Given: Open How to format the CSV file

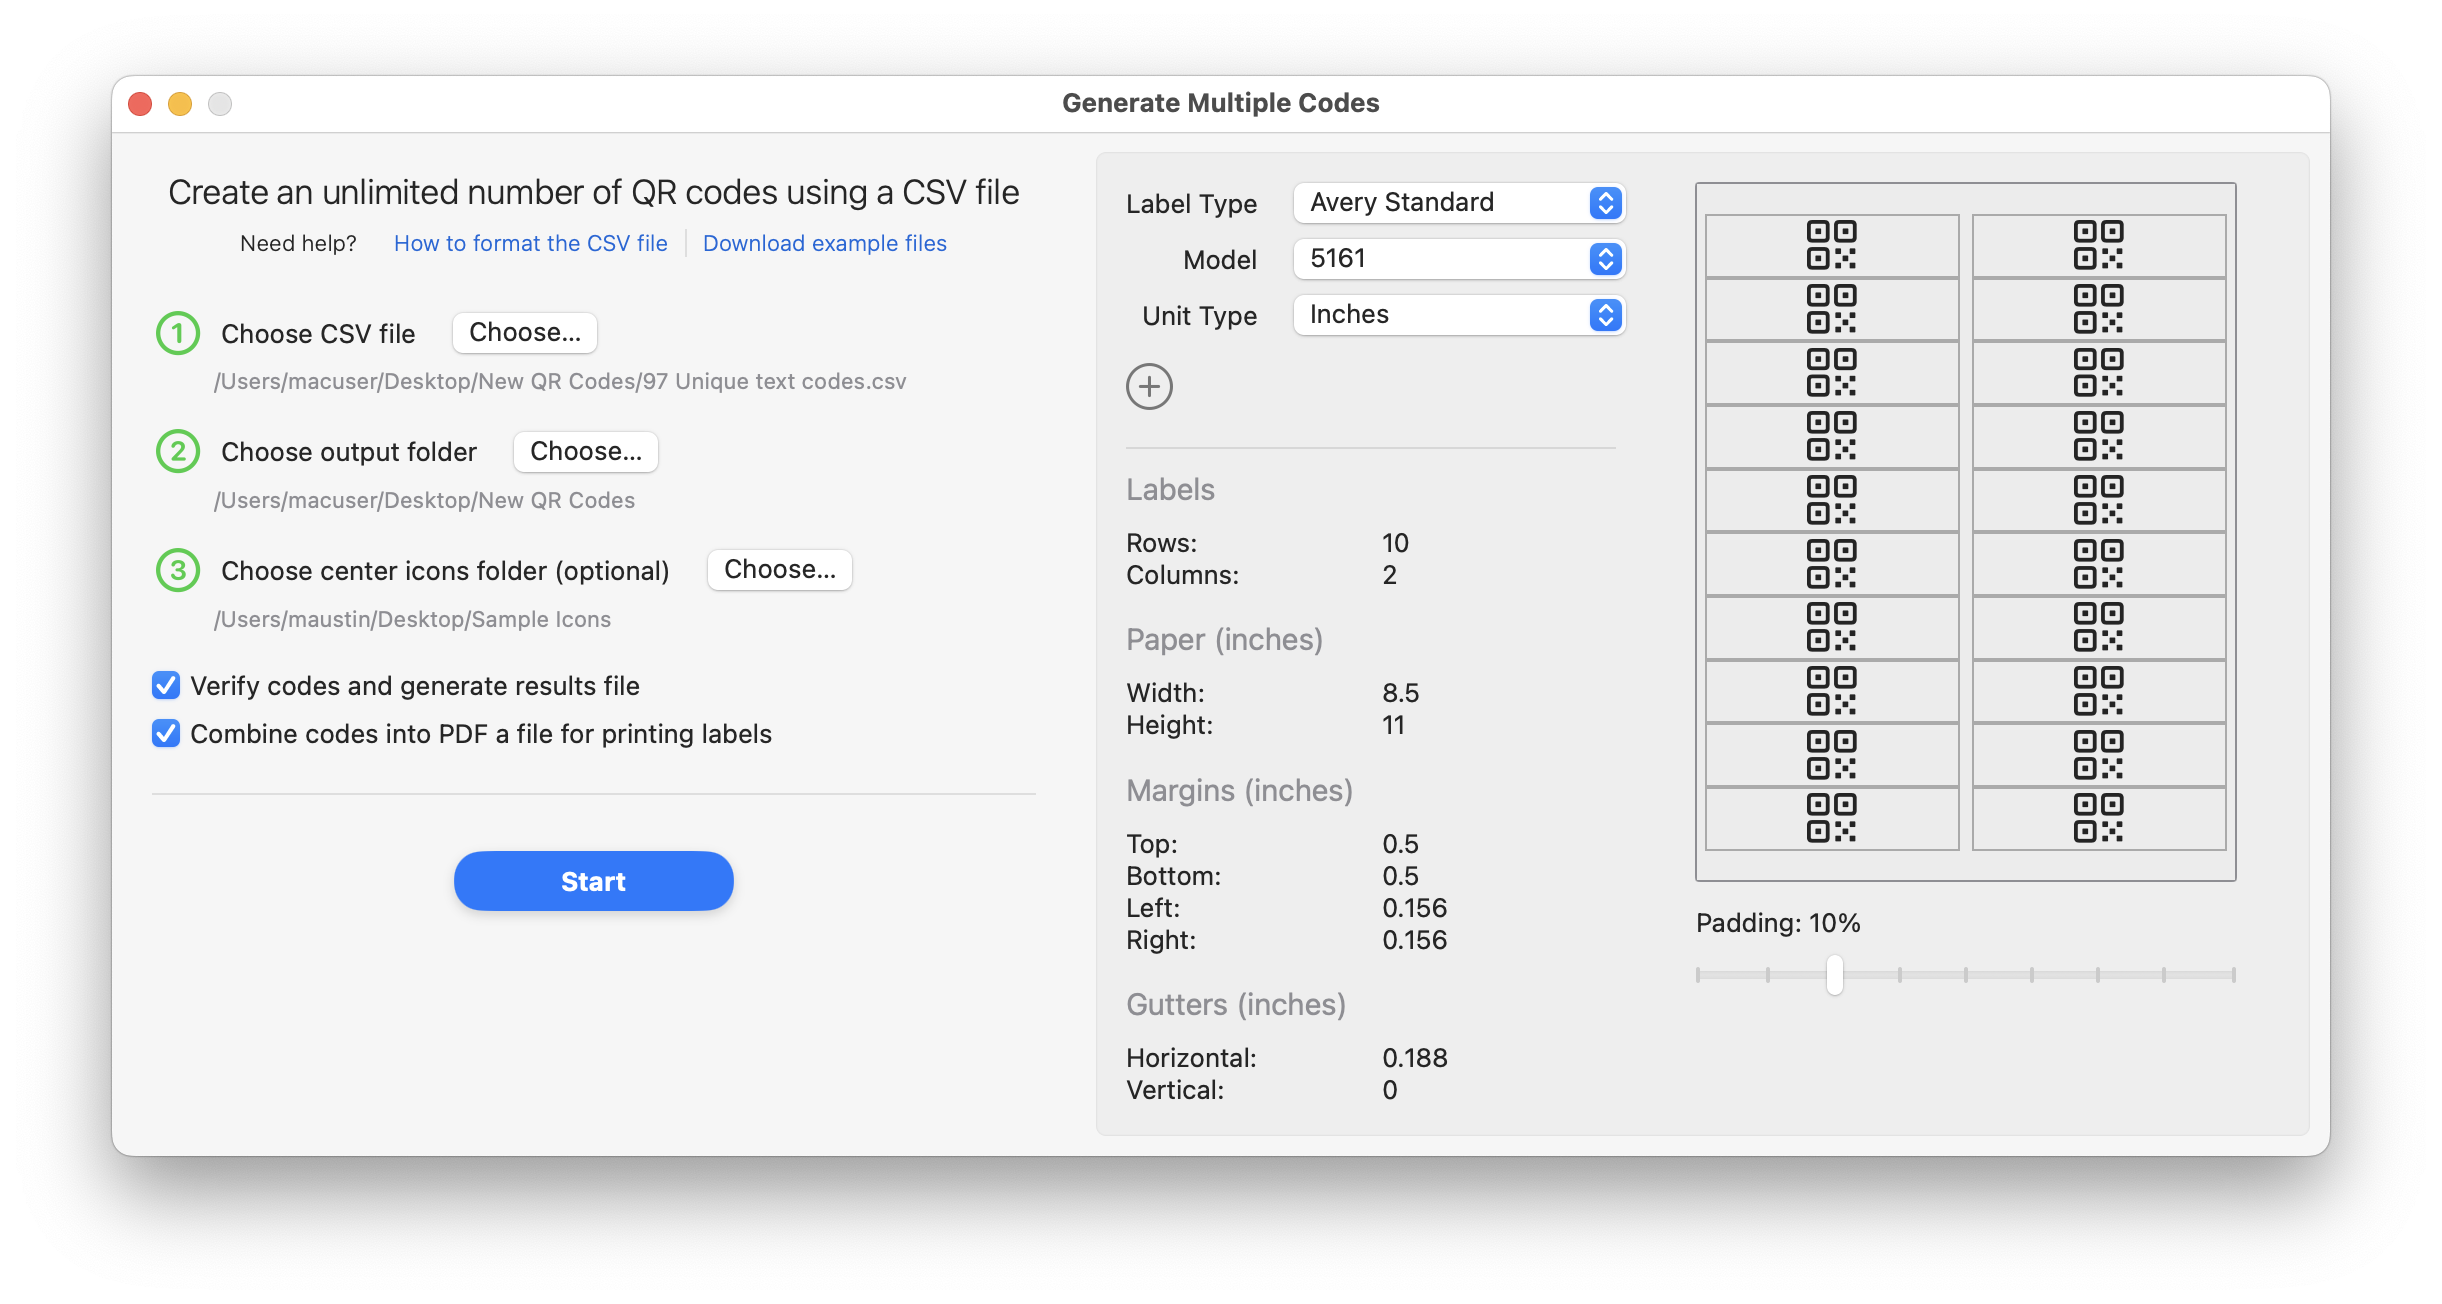Looking at the screenshot, I should click(531, 242).
